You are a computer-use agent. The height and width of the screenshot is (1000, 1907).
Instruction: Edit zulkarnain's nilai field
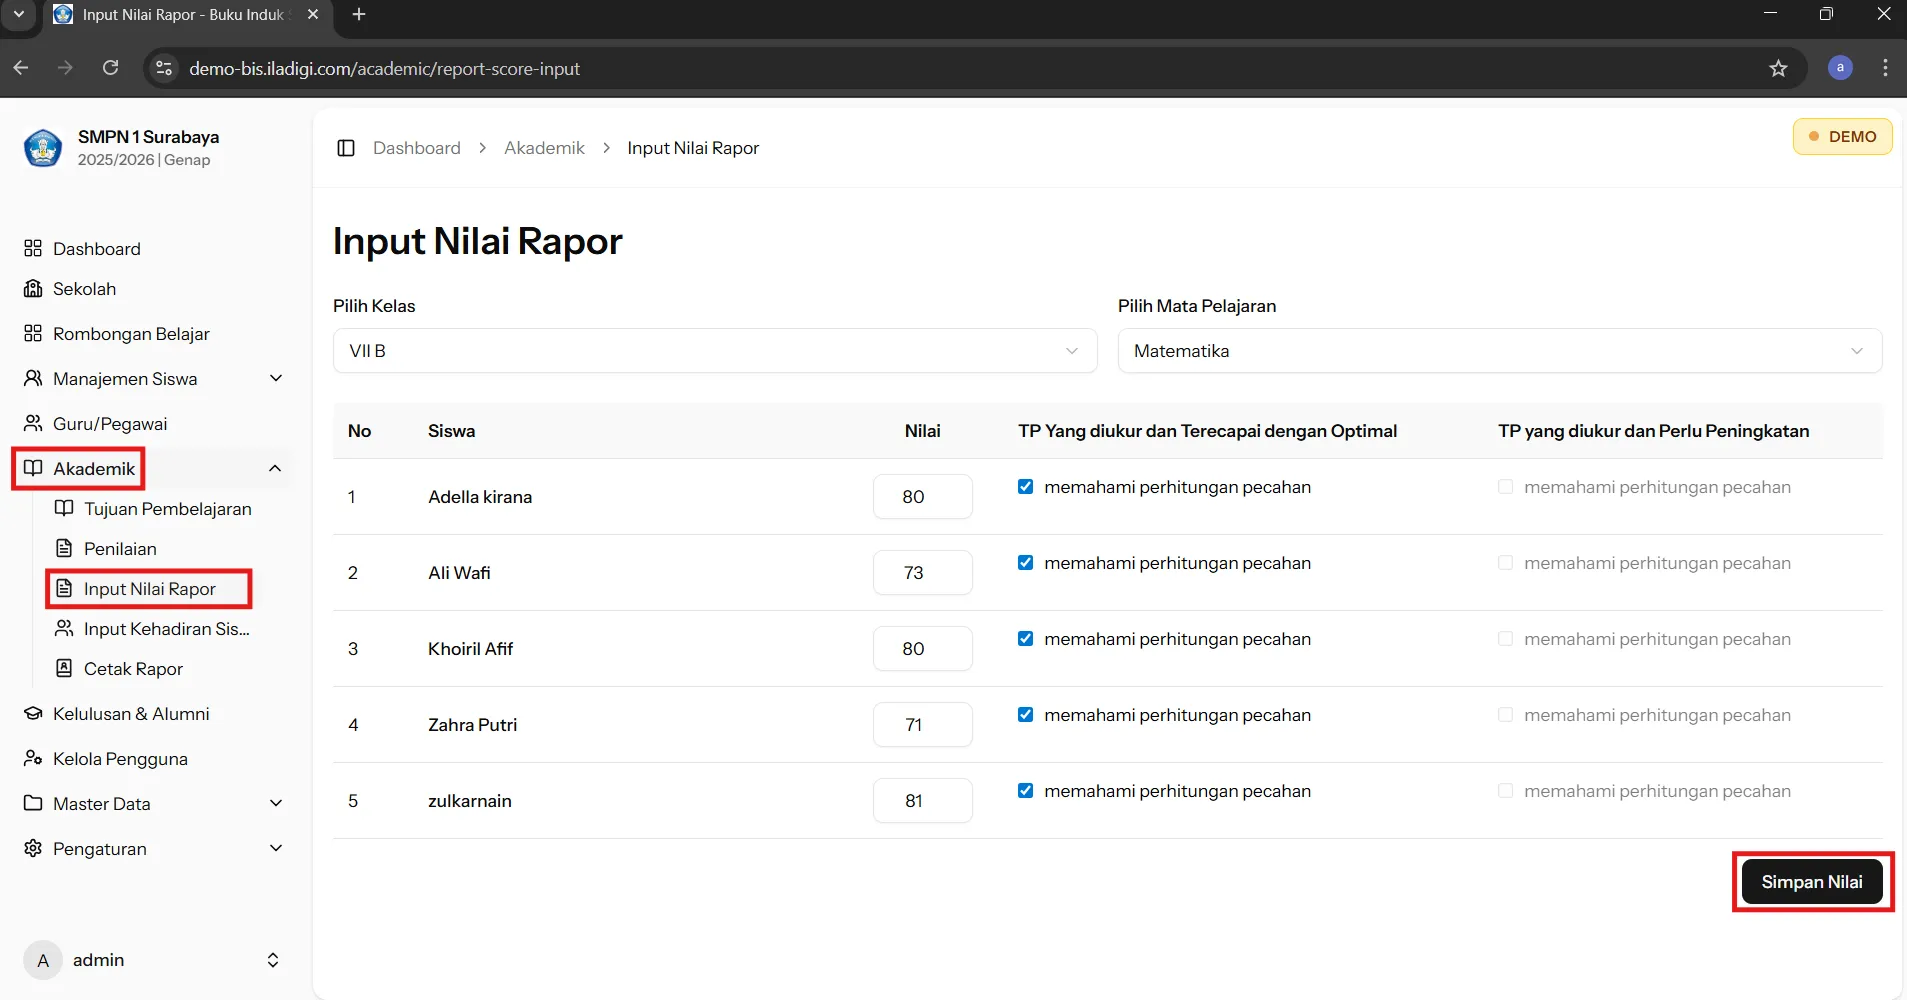point(922,801)
